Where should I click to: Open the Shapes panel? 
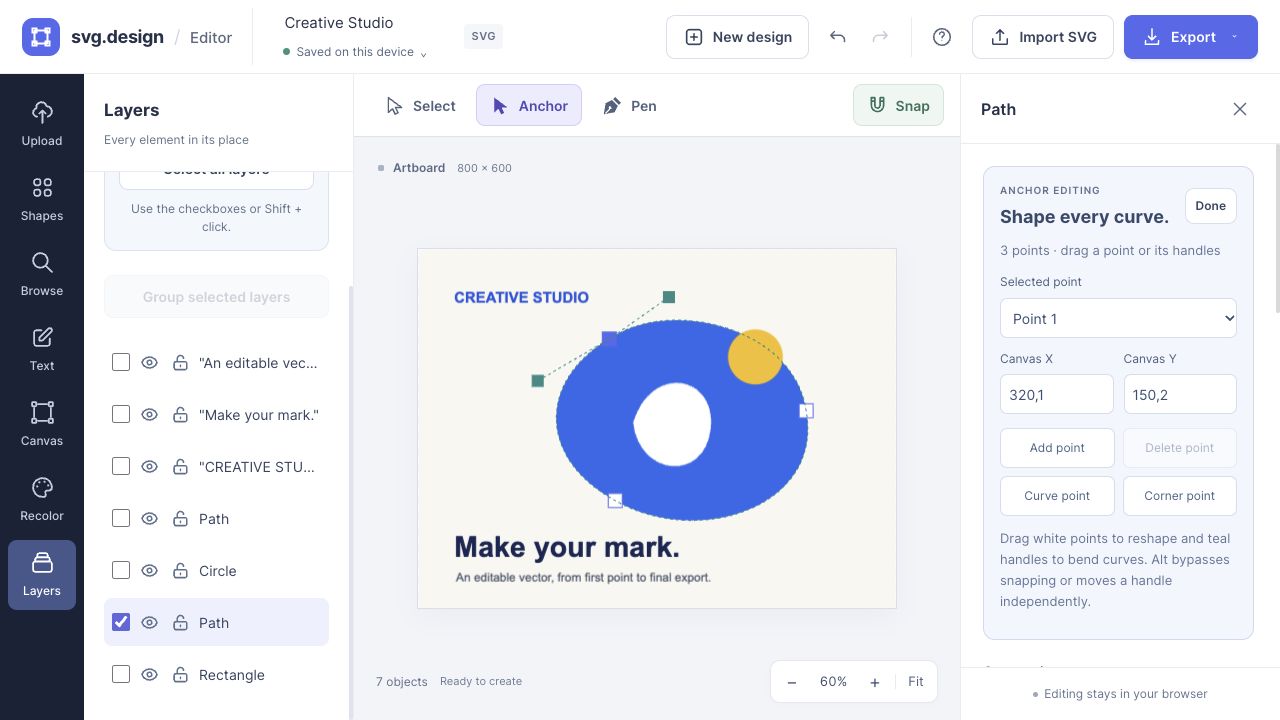[x=42, y=199]
